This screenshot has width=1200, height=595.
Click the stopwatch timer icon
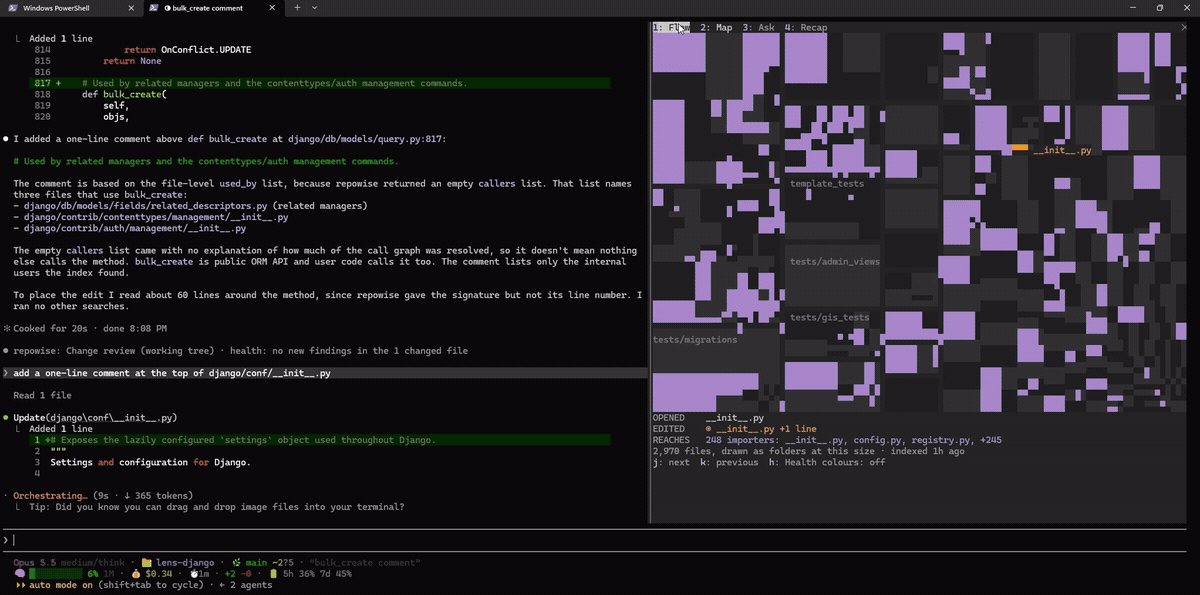(x=194, y=573)
